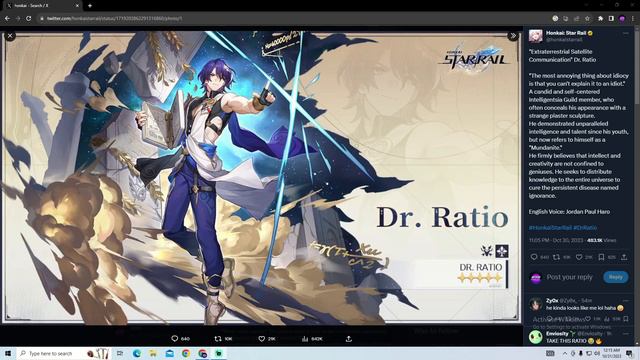Share icon in the post sidebar

click(624, 257)
